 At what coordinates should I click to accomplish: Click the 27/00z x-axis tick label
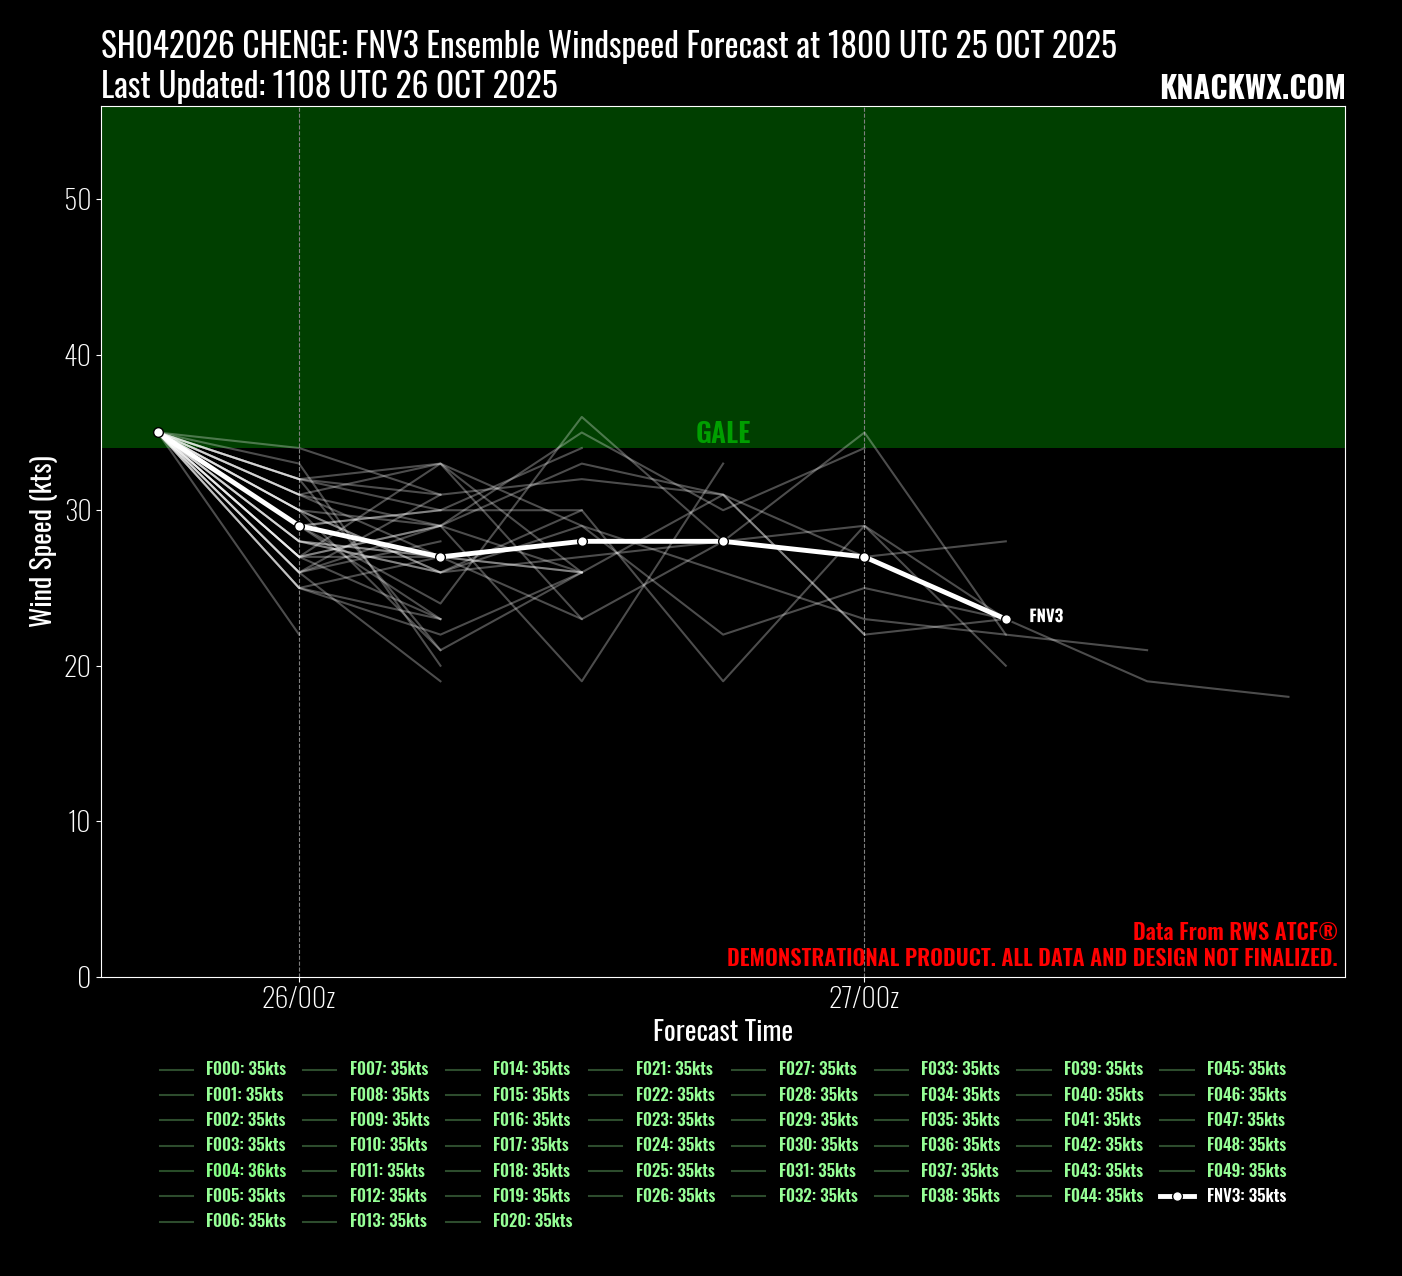(865, 998)
